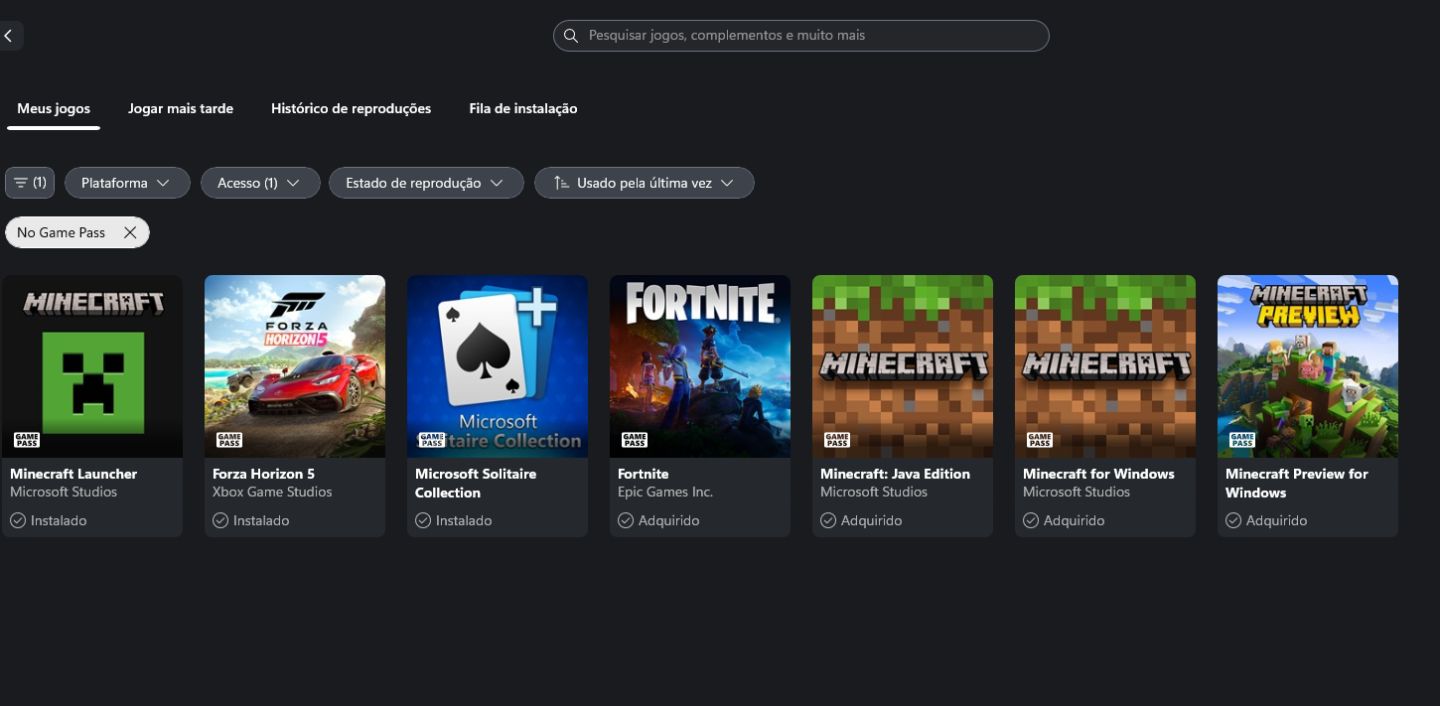Switch to Jogar mais tarde tab
Screen dimensions: 1440x706
pos(181,108)
